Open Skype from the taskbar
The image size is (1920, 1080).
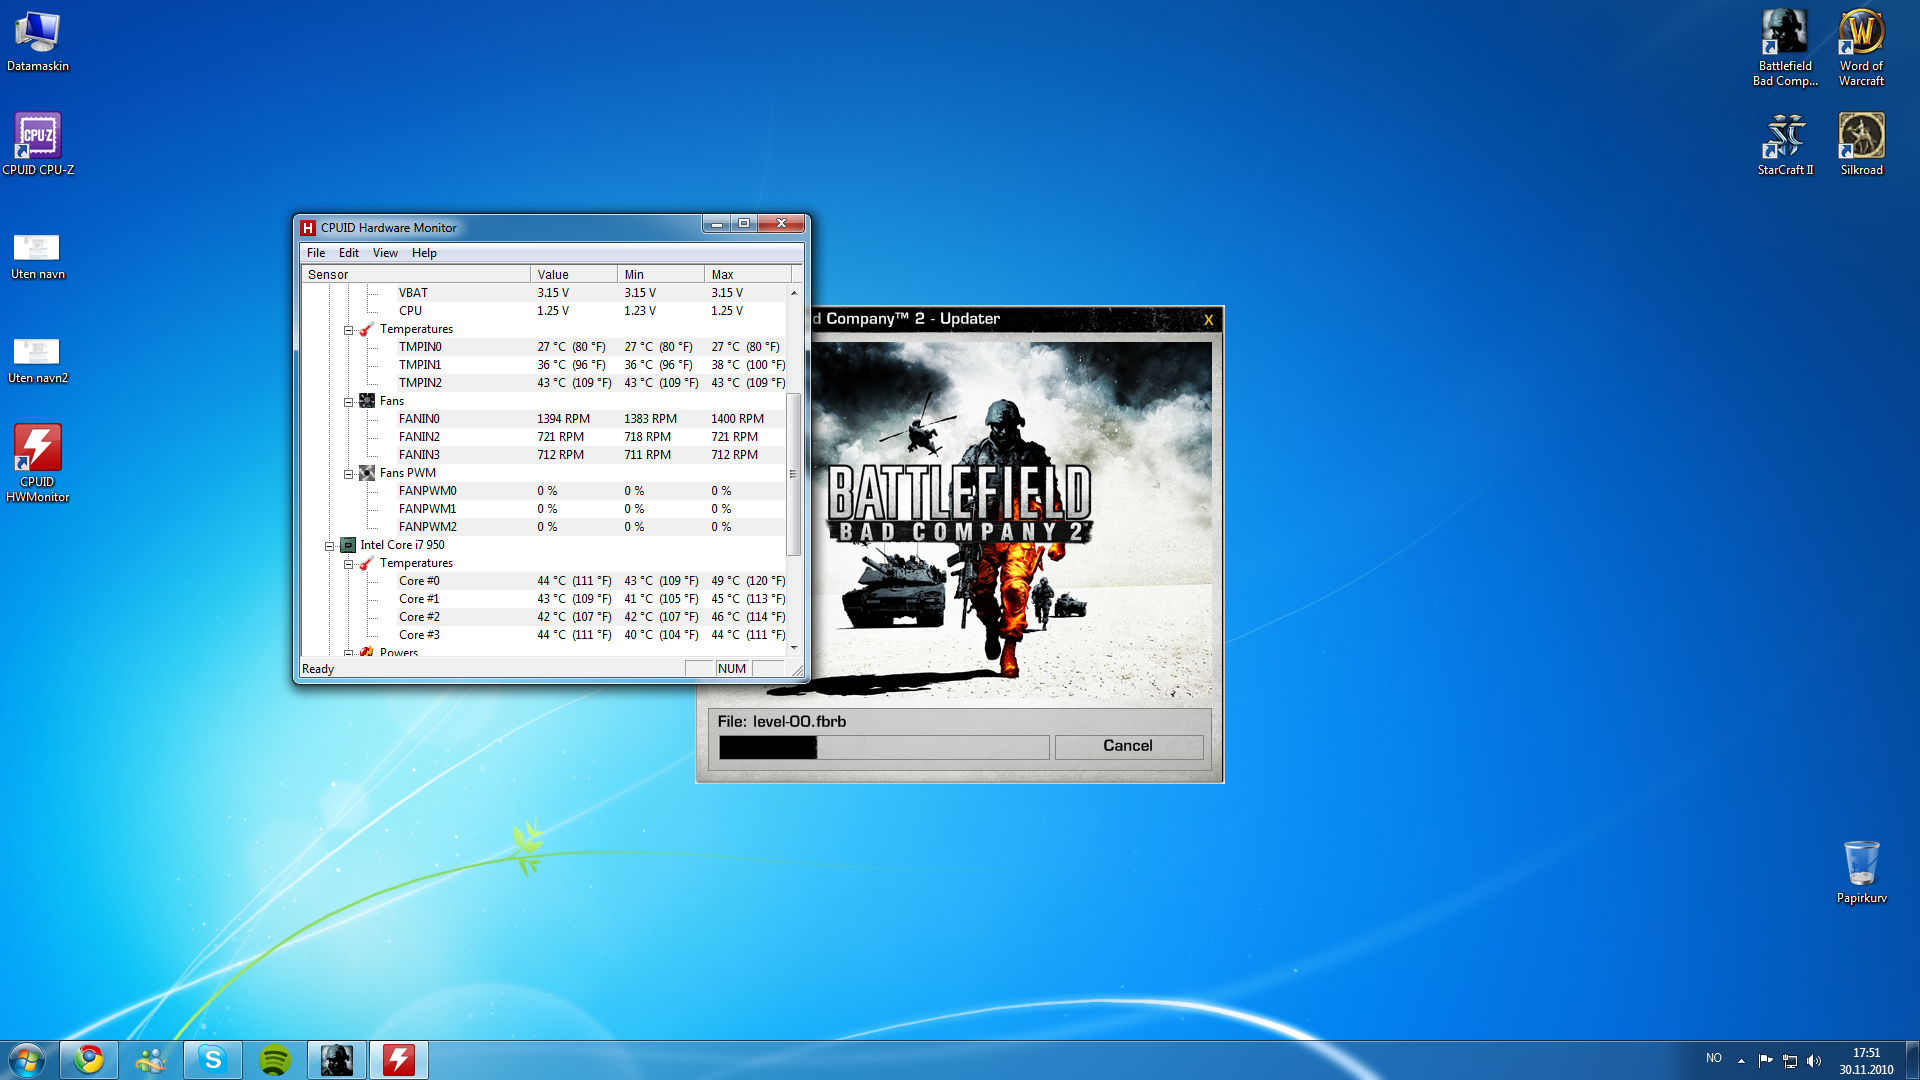(213, 1060)
